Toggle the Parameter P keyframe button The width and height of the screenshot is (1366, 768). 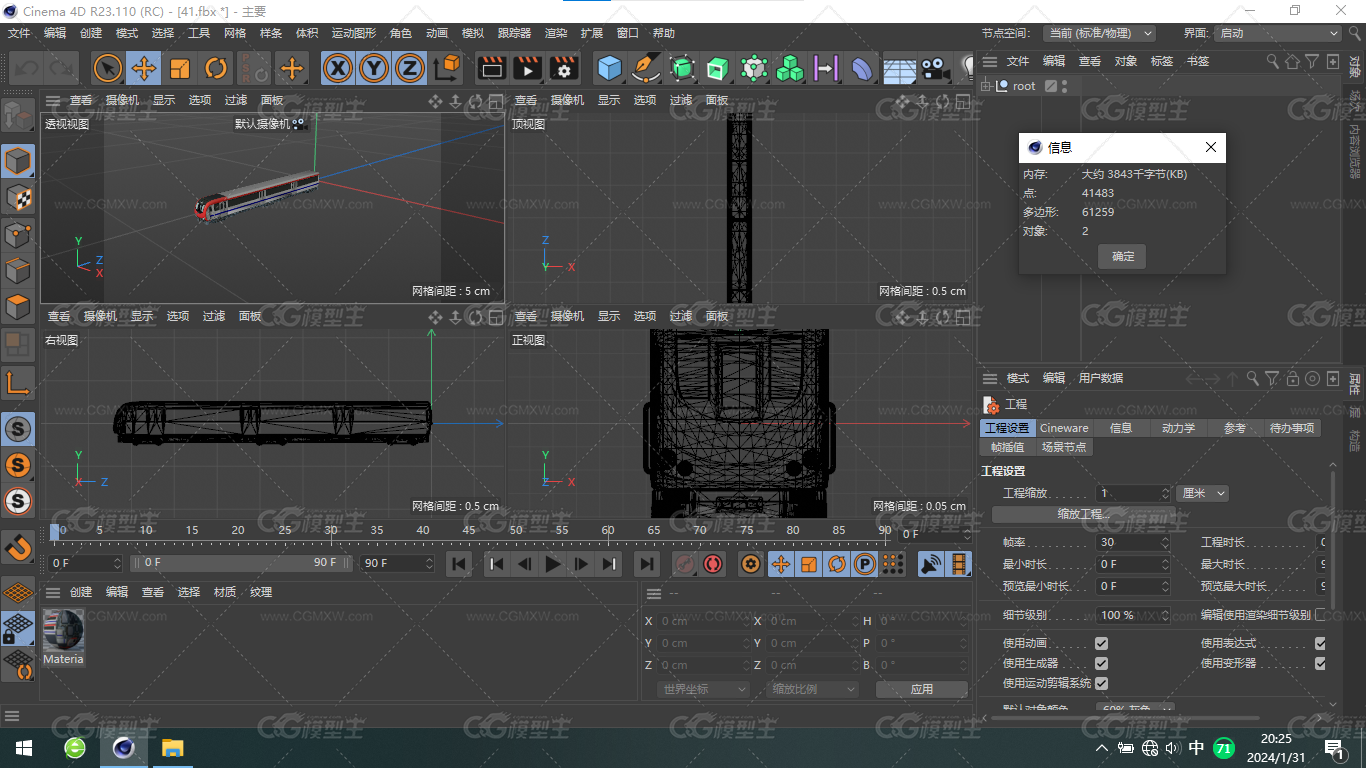tap(865, 564)
